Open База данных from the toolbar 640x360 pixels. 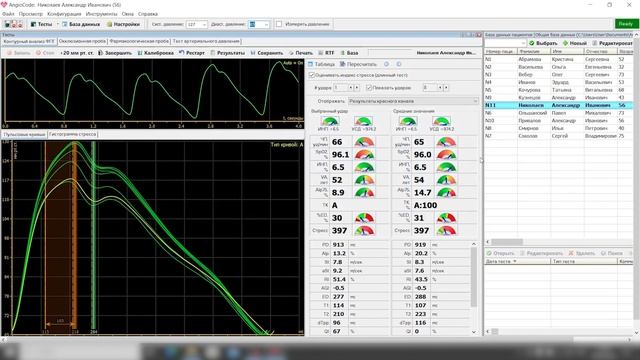(x=81, y=24)
